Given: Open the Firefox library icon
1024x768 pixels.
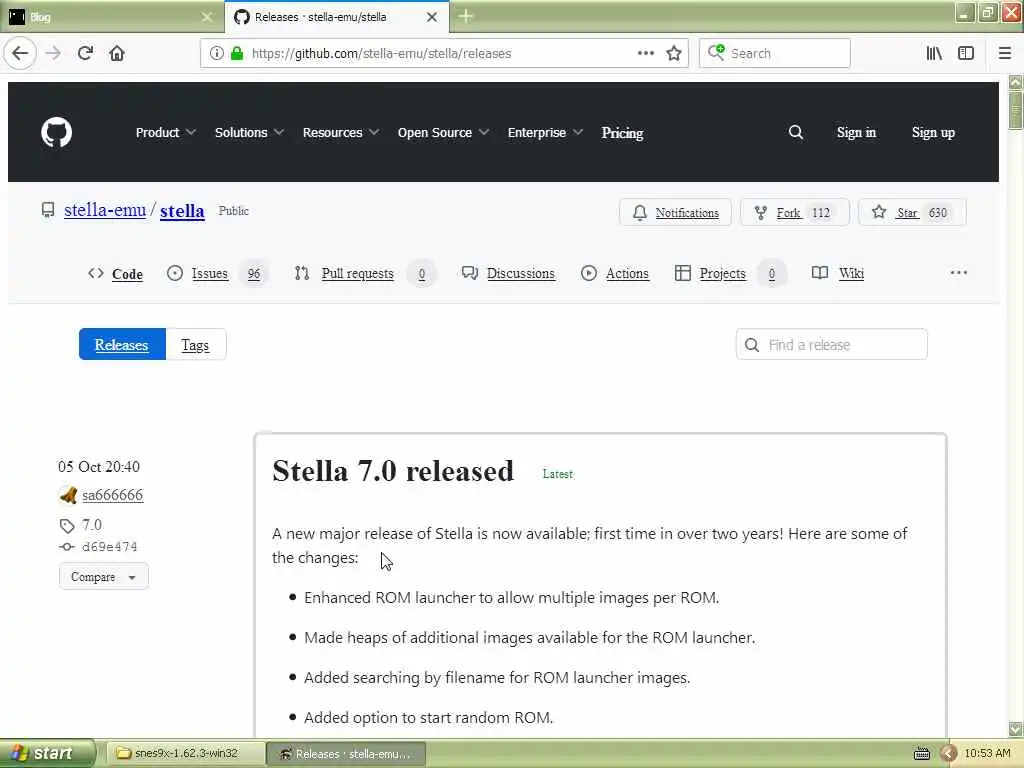Looking at the screenshot, I should click(x=934, y=53).
